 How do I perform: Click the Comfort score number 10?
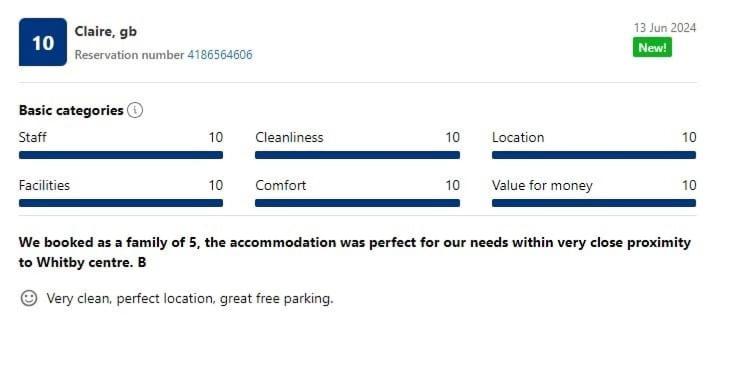pos(452,185)
